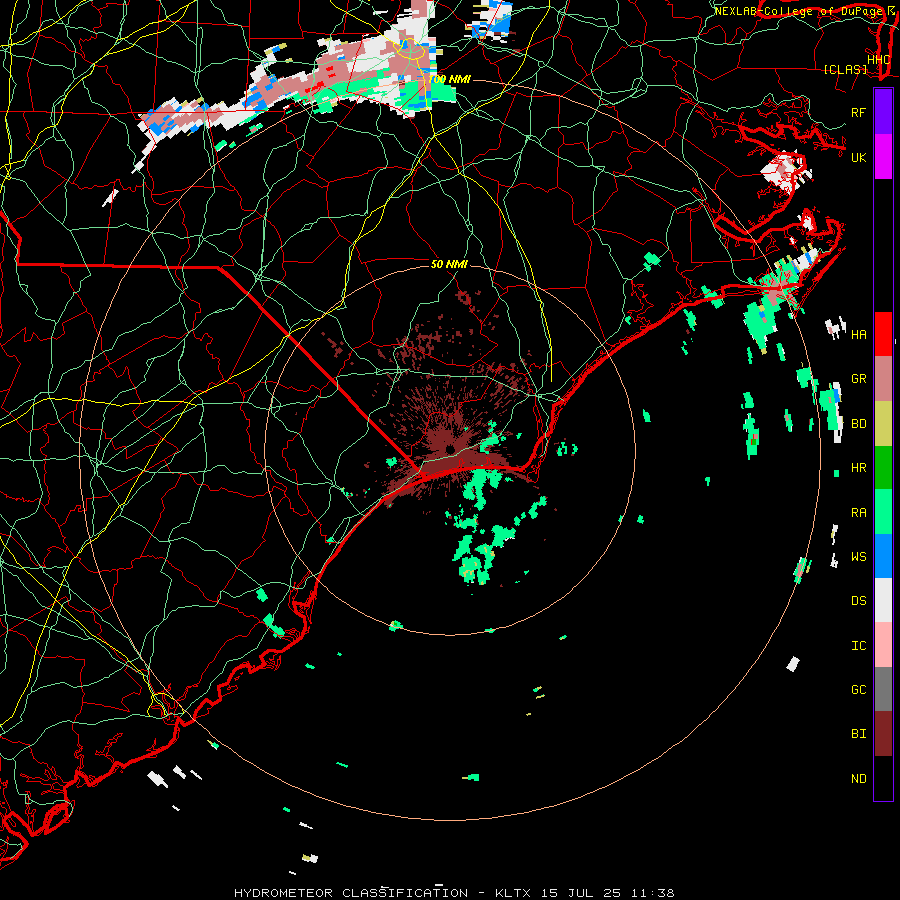This screenshot has height=900, width=900.
Task: Click the BI biological brown swatch
Action: click(x=883, y=734)
